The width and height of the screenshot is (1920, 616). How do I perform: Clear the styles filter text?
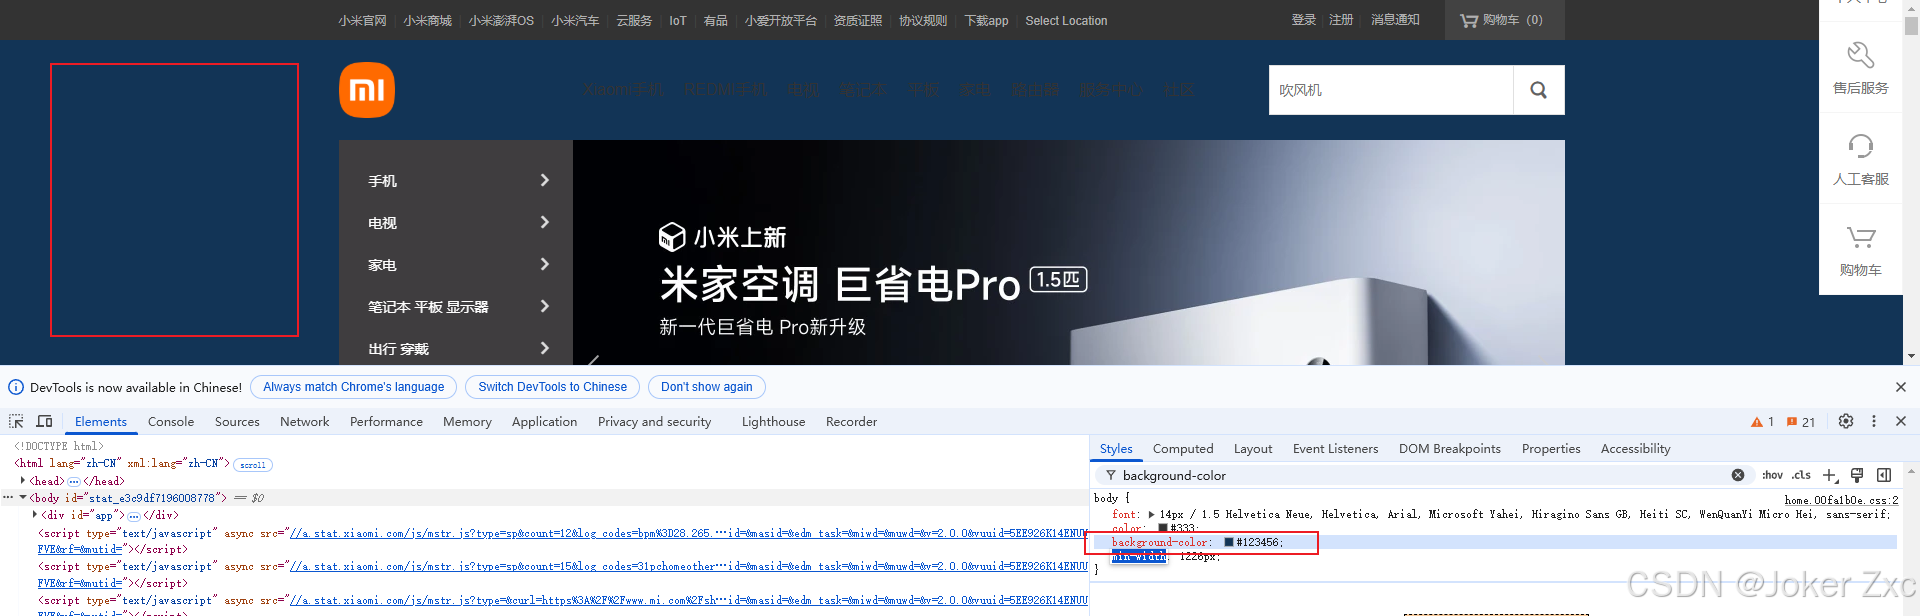point(1738,475)
